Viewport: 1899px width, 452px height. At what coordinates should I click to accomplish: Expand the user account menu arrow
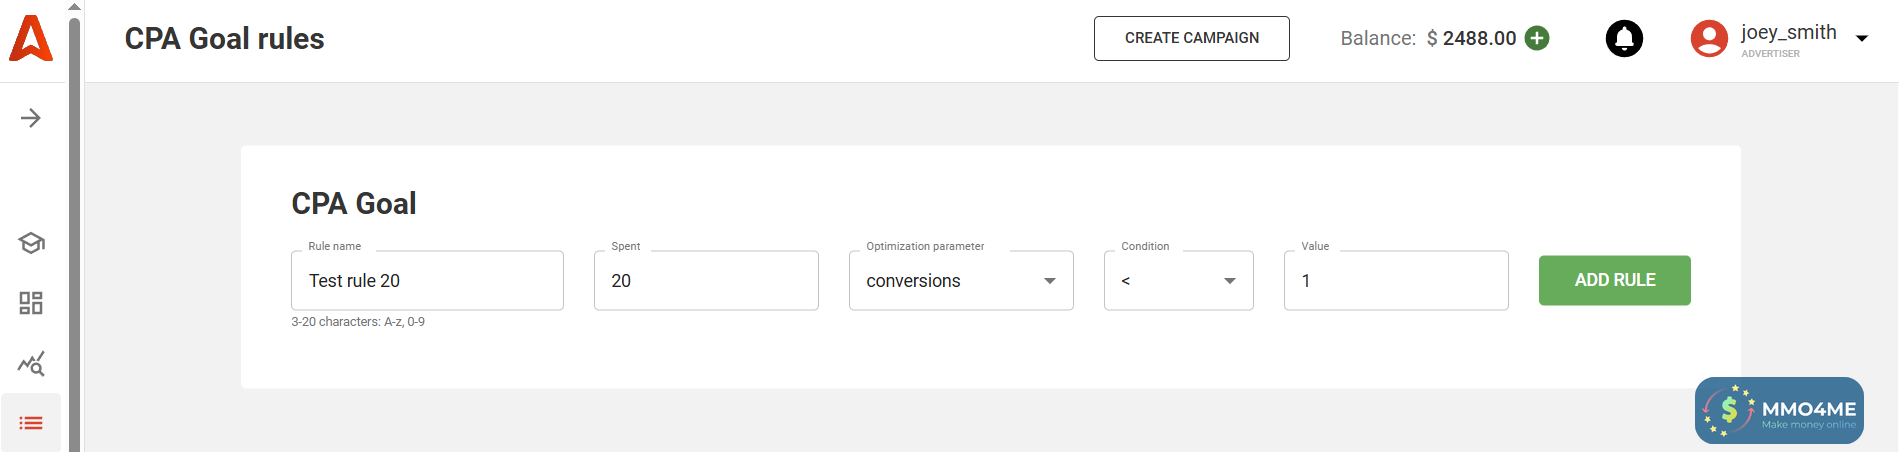pos(1862,39)
